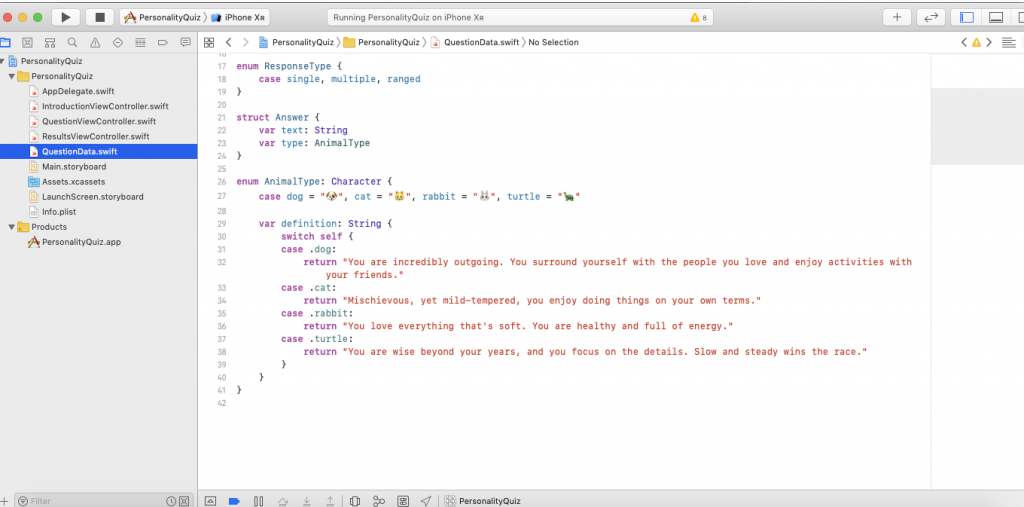The height and width of the screenshot is (507, 1024).
Task: Open the find navigator magnifier
Action: pyautogui.click(x=72, y=42)
